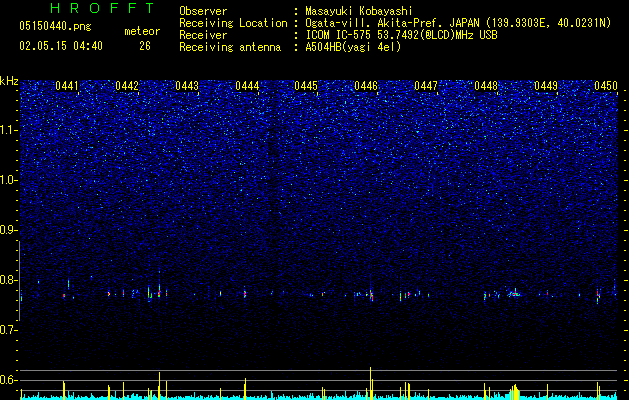Click the 0443 time marker

click(187, 86)
